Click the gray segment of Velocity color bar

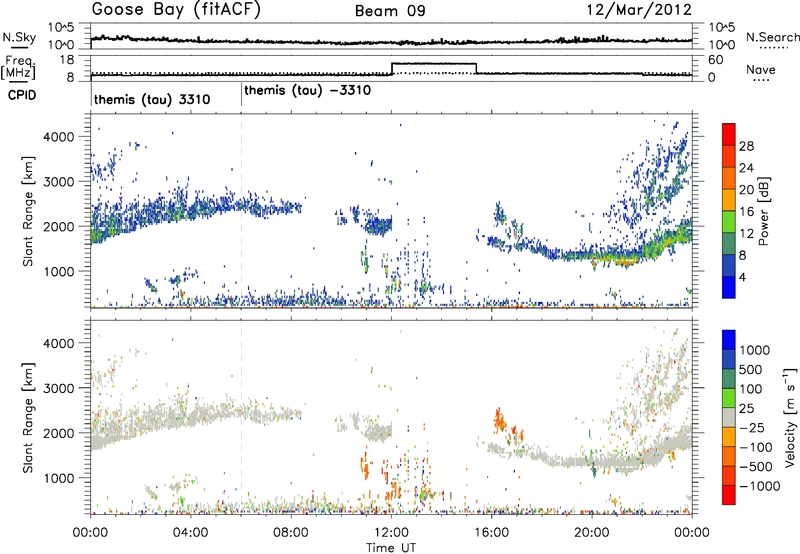(x=729, y=417)
